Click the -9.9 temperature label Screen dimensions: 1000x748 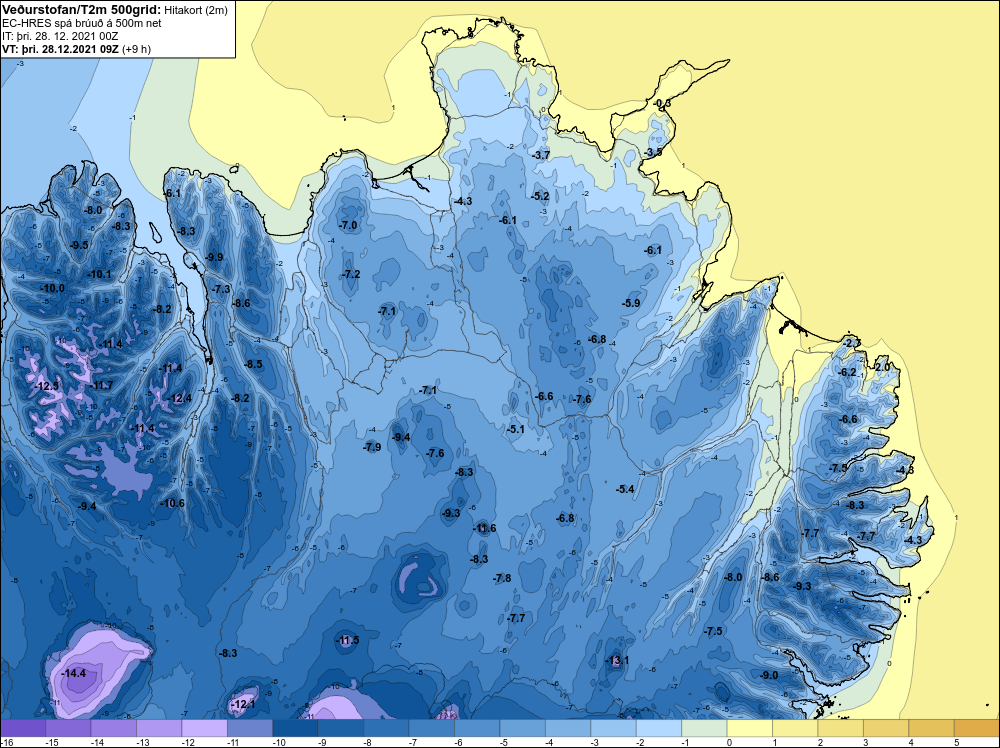(214, 257)
